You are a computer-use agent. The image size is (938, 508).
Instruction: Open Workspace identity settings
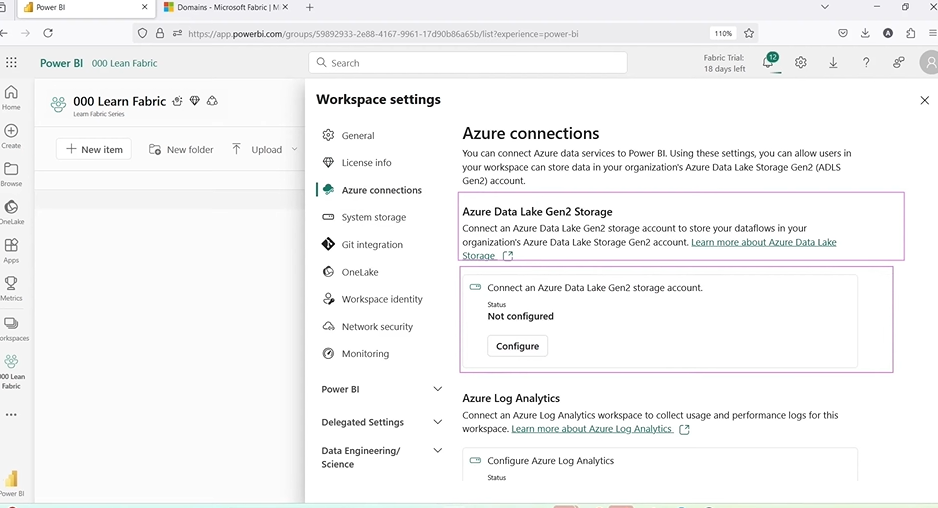coord(382,299)
